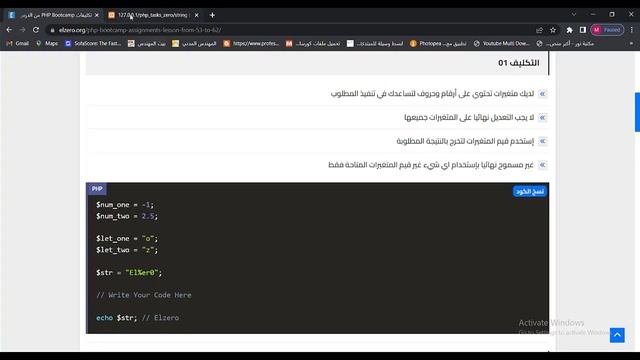Open the Extensions puzzle icon
Screen dimensions: 640x360
569,30
